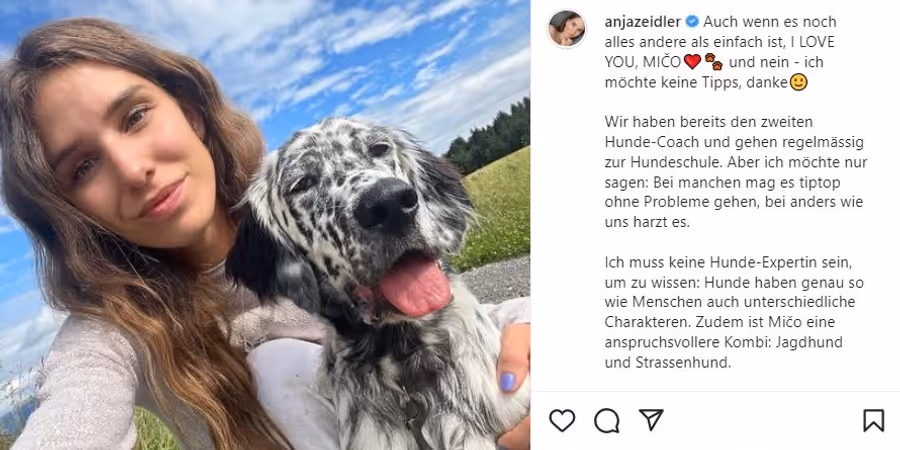Click the dog's black nose in the photo
Screen dimensions: 900x450
(x=386, y=204)
